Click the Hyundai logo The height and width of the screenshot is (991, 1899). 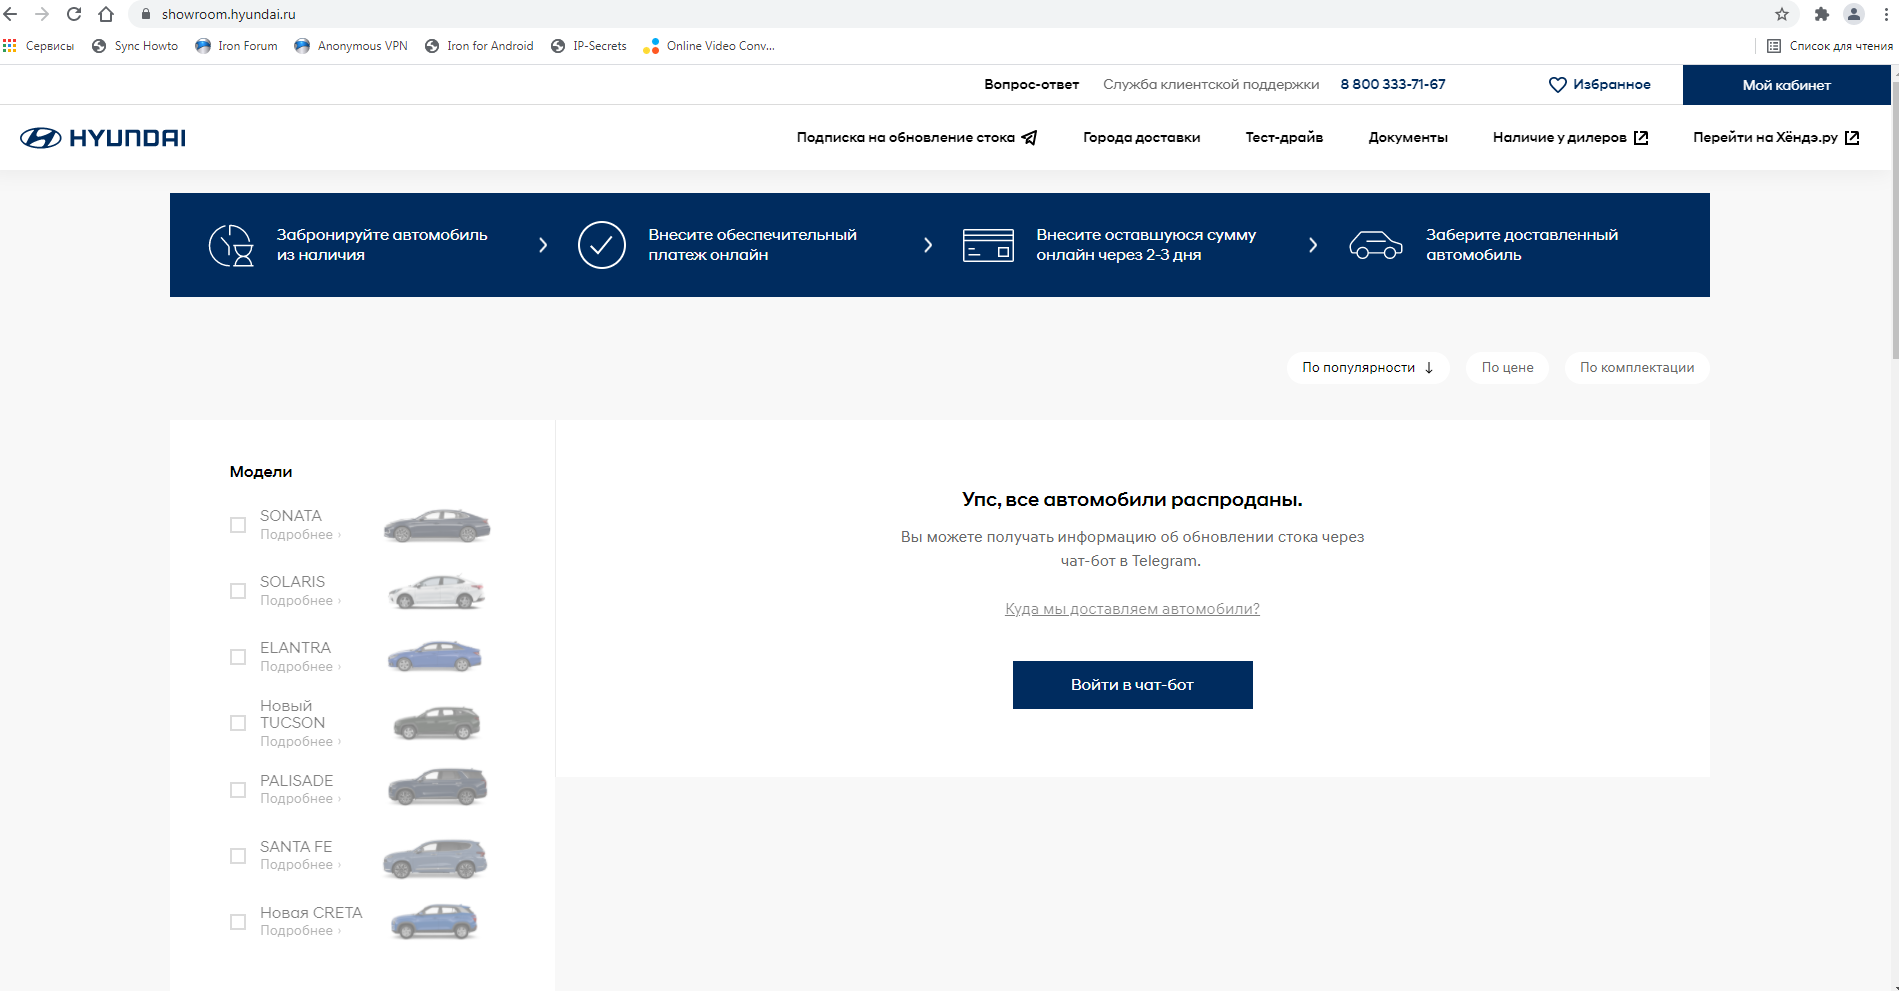103,138
